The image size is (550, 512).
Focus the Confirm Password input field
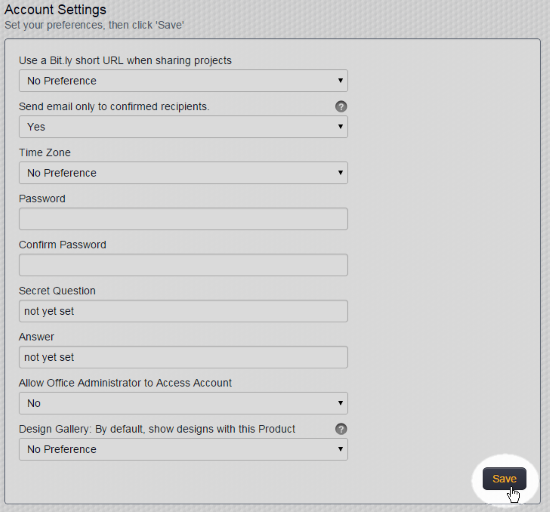click(x=183, y=265)
